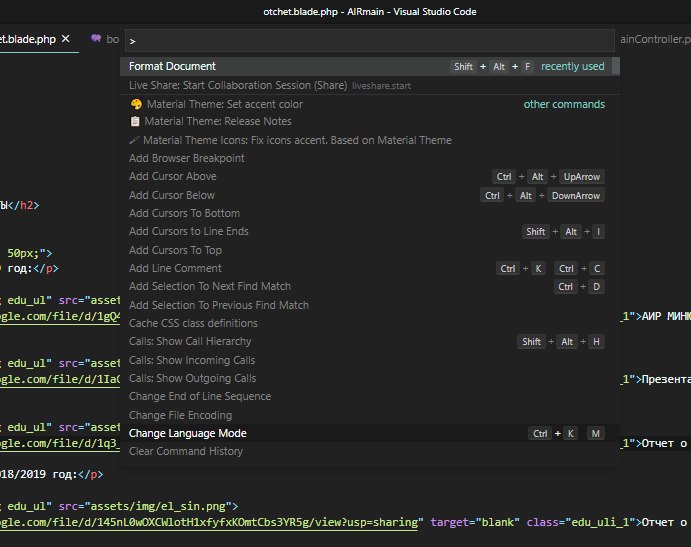Open the tab with elephant PHP icon

click(x=105, y=39)
